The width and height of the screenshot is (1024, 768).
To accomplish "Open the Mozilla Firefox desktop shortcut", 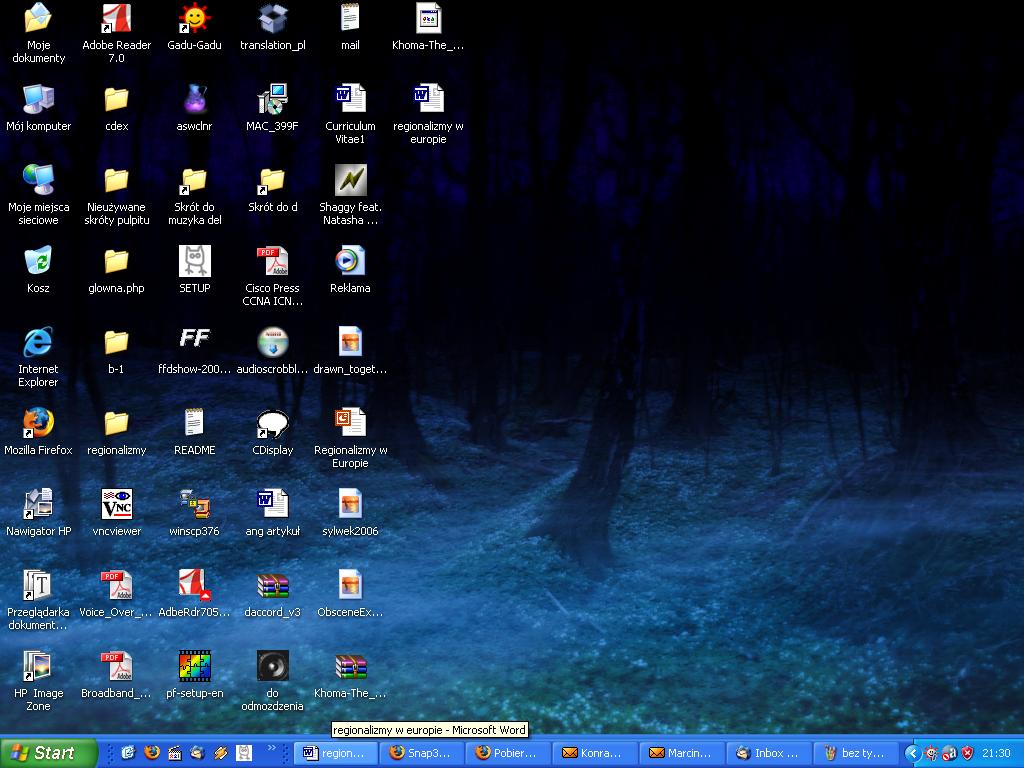I will pos(38,424).
